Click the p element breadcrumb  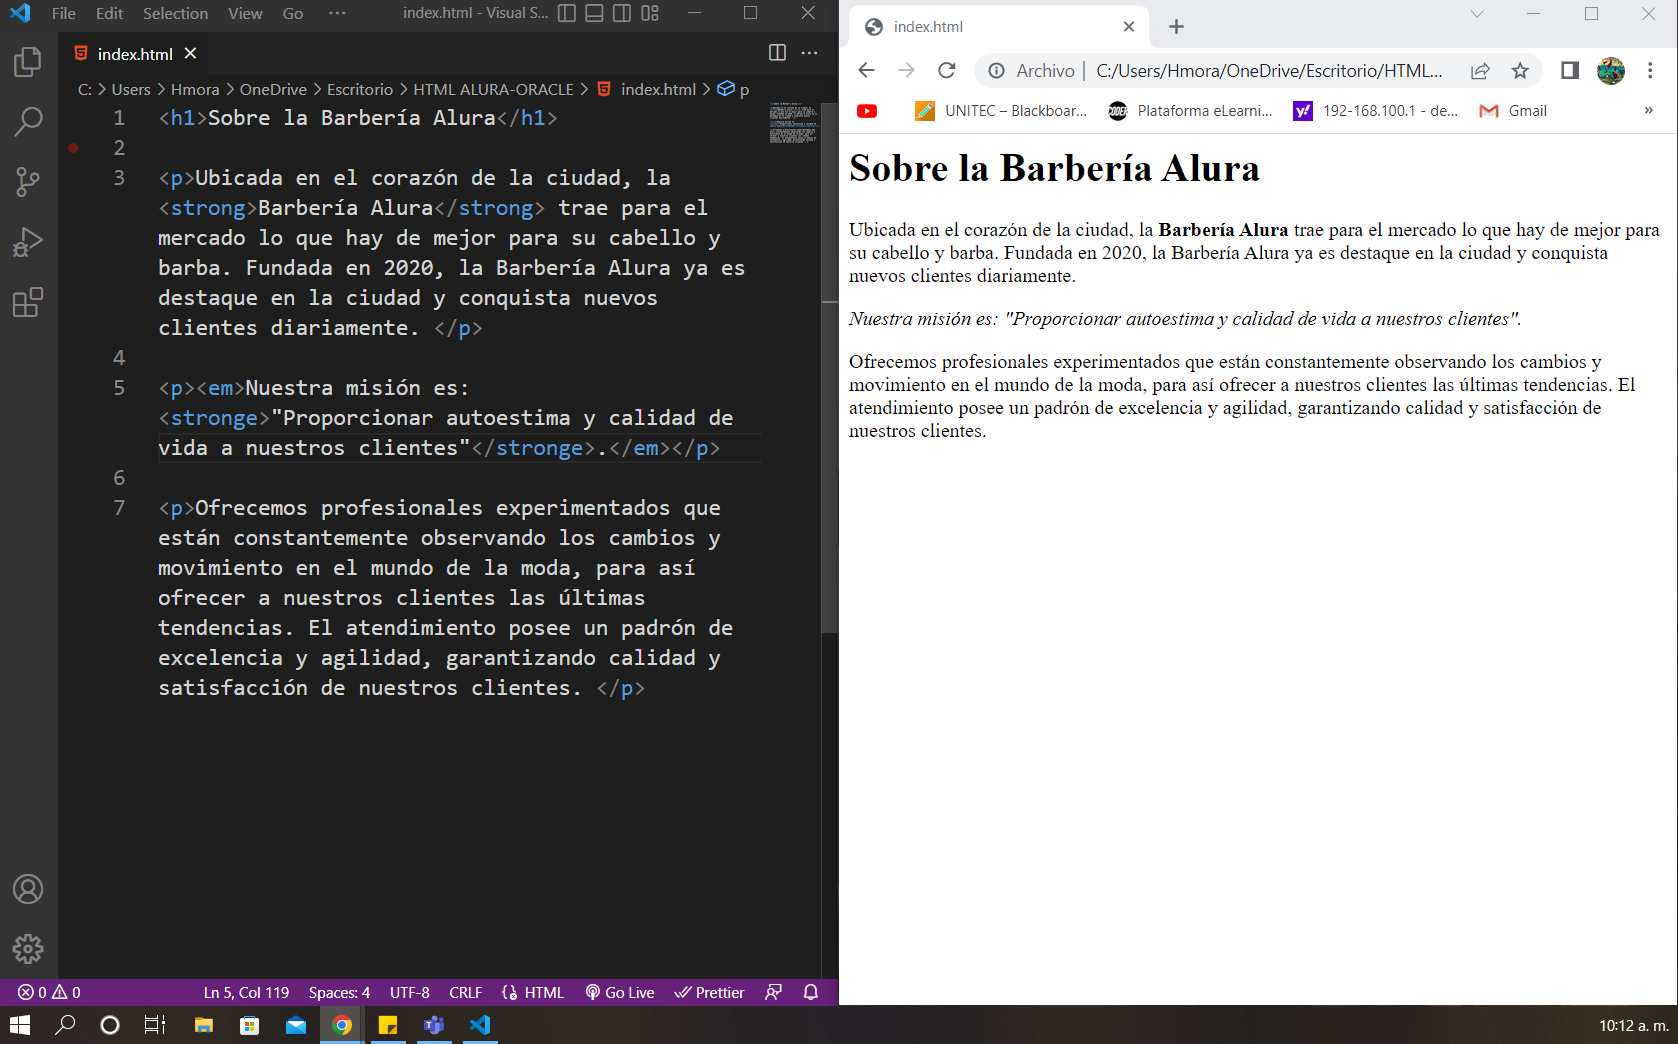coord(733,89)
